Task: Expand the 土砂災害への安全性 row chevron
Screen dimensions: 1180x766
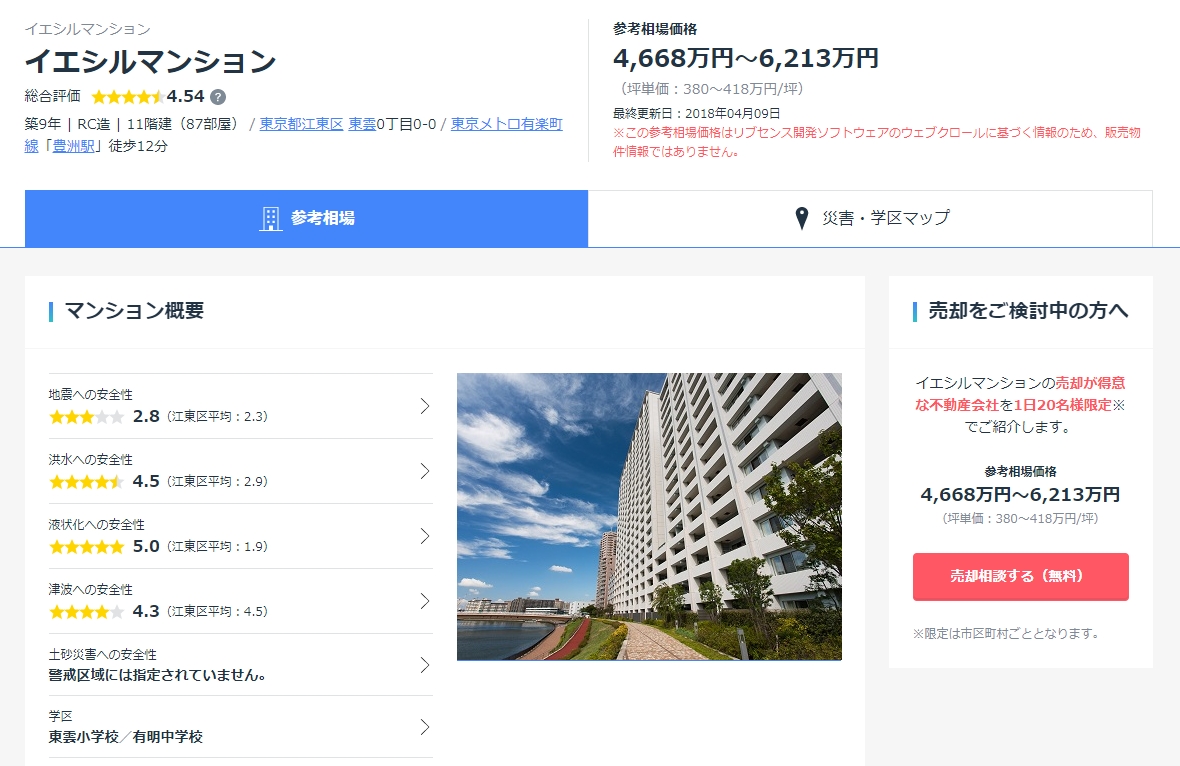Action: pyautogui.click(x=424, y=665)
